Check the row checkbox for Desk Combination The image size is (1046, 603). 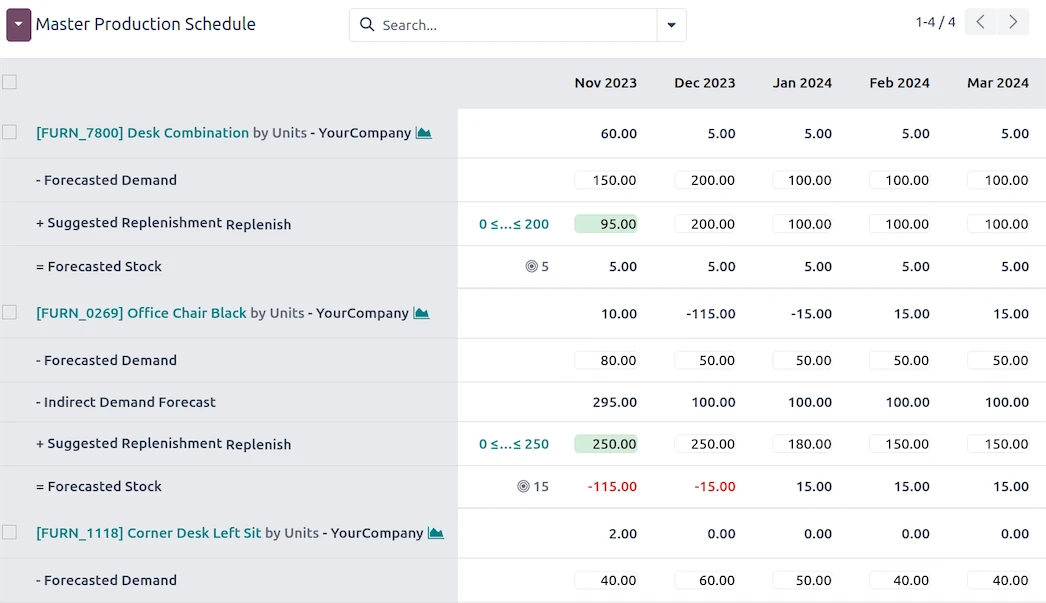tap(10, 131)
